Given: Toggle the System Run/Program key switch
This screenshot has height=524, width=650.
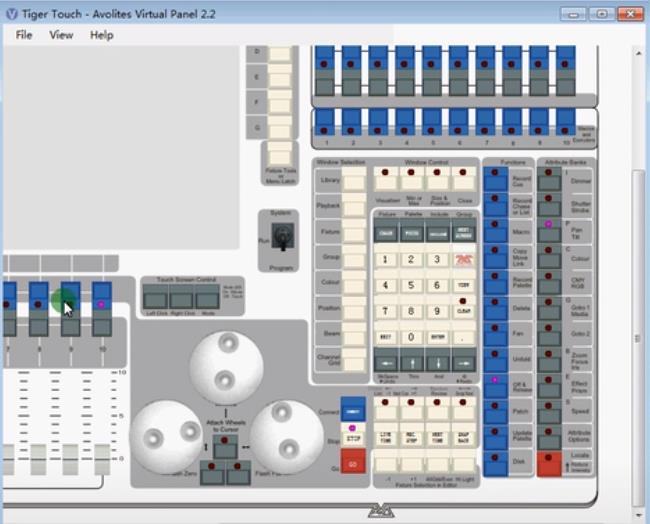Looking at the screenshot, I should pos(283,237).
